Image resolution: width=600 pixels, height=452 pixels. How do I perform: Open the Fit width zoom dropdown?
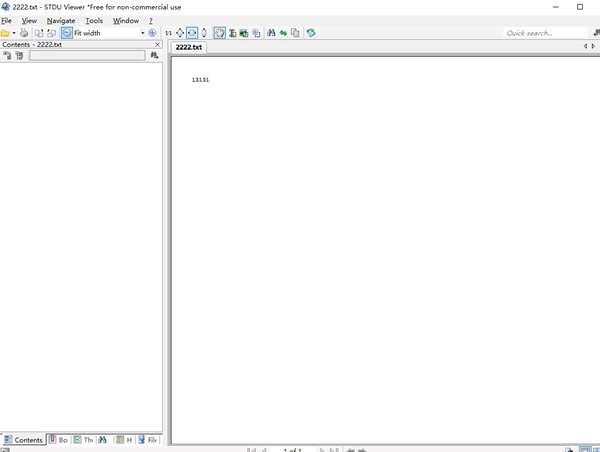tap(142, 33)
